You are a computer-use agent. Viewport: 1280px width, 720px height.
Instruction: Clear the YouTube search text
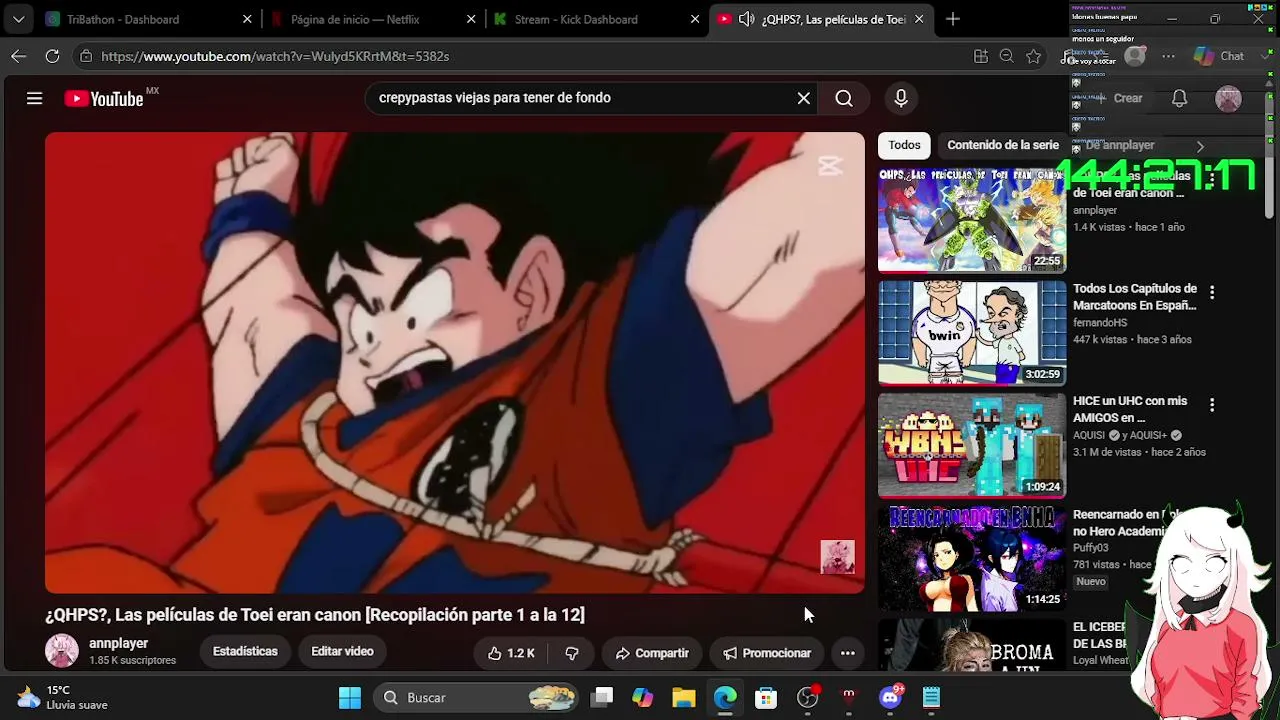(x=803, y=98)
